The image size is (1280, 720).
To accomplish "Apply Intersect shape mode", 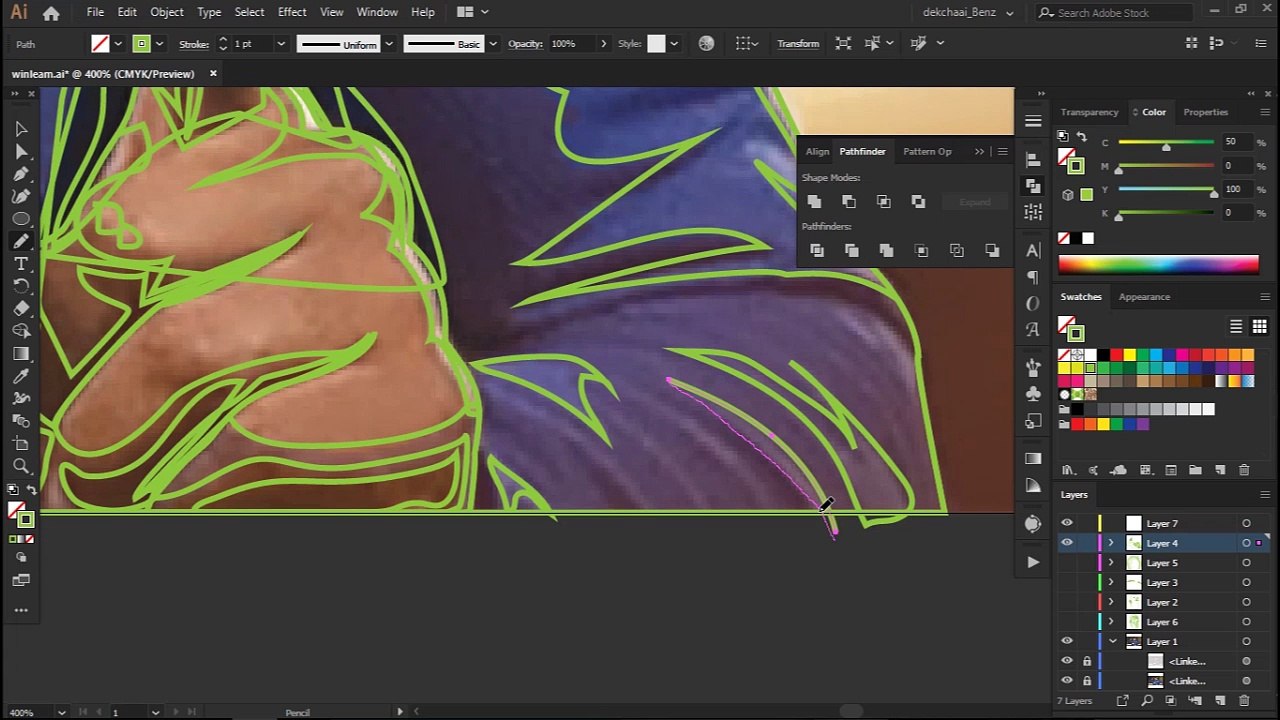I will [883, 202].
